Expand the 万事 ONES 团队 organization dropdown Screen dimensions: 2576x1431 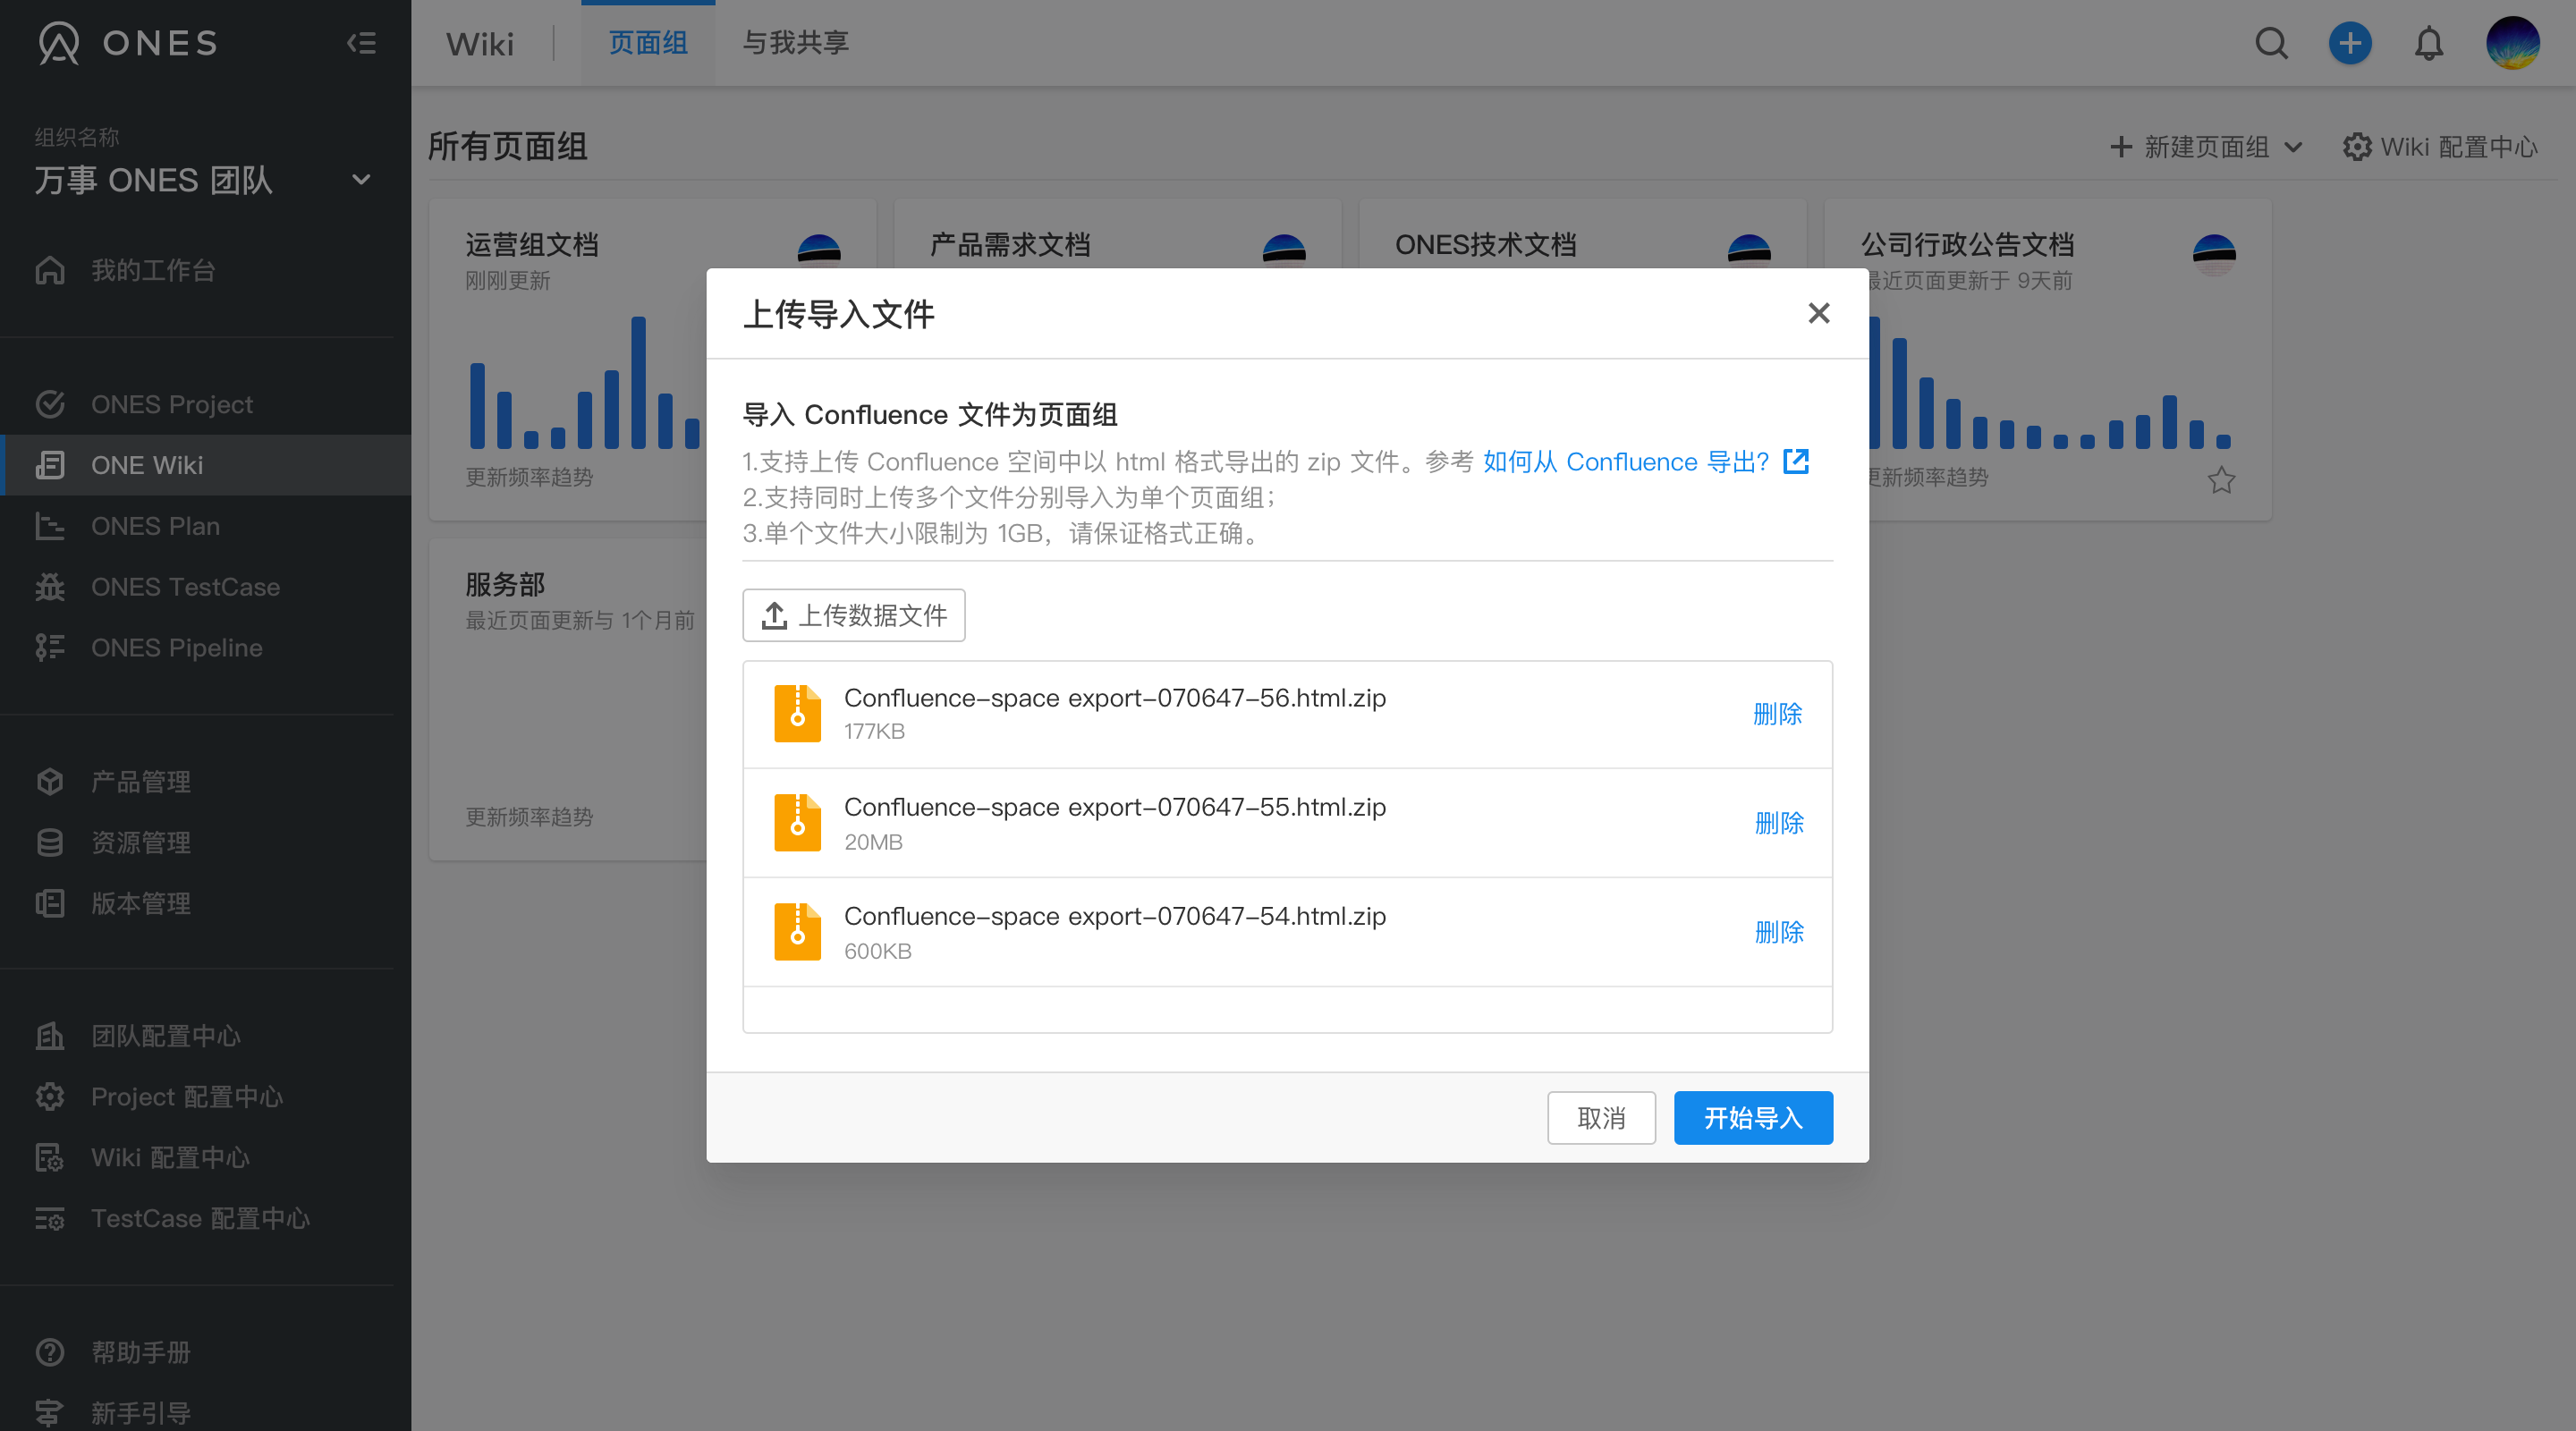click(x=360, y=180)
